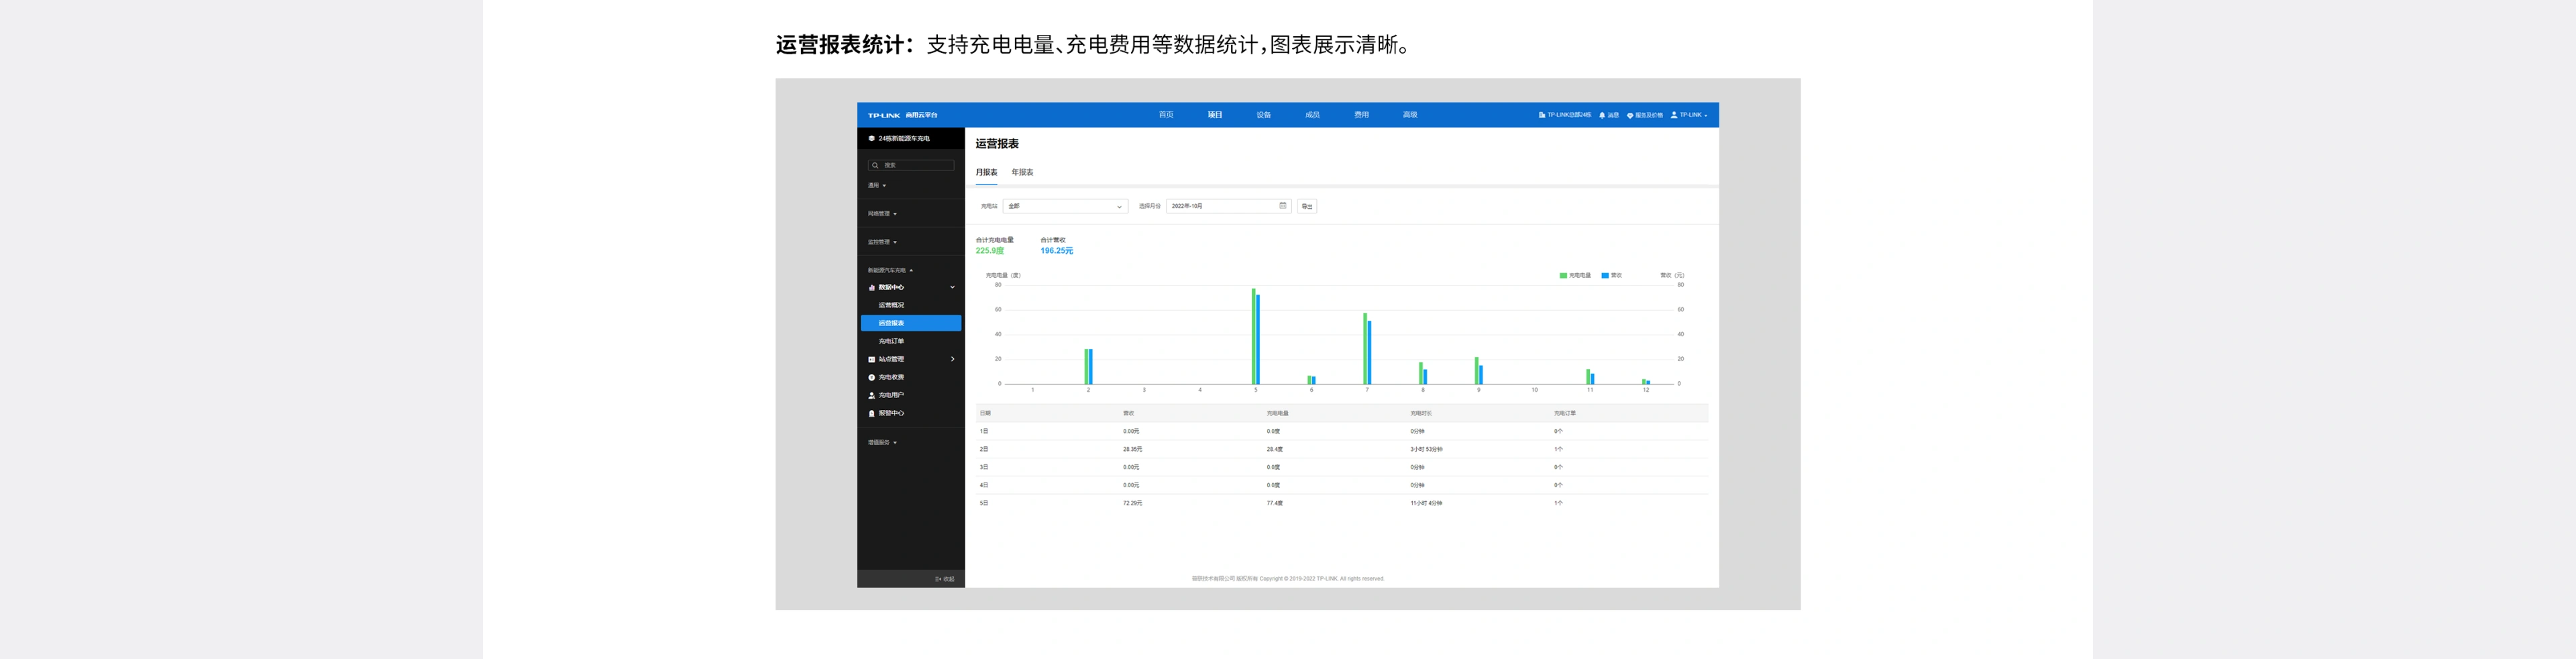
Task: Click the 充电电量 column header
Action: pos(1278,413)
